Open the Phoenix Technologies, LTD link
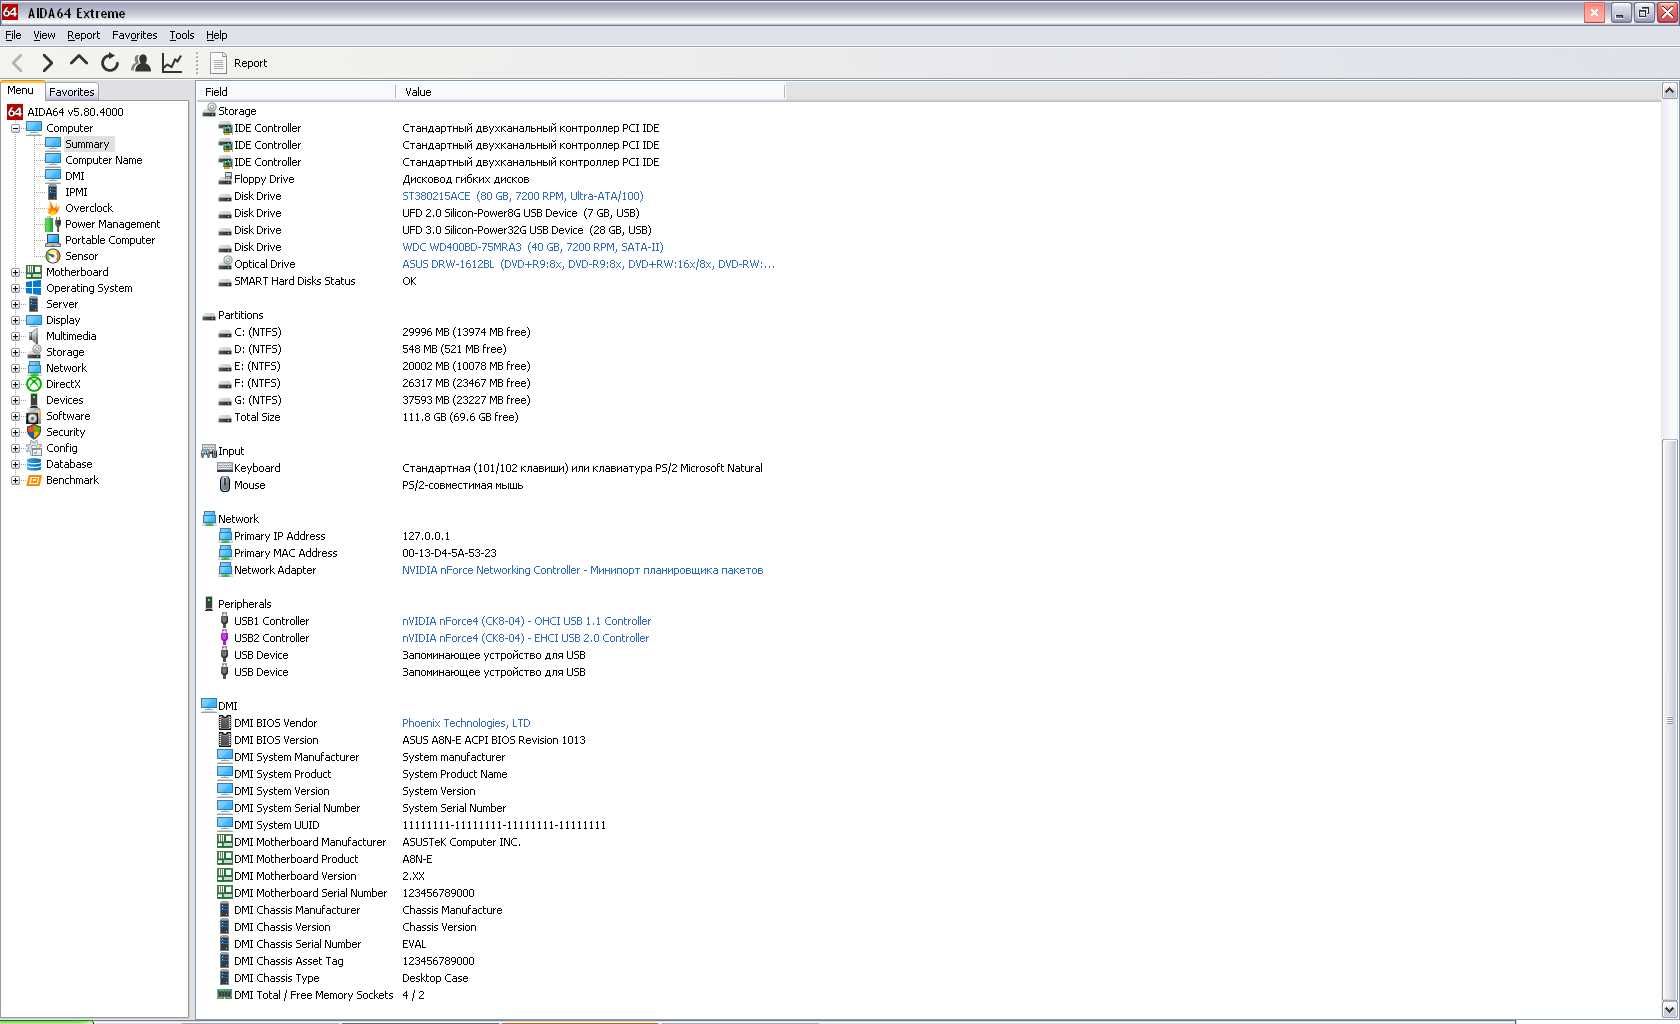 click(466, 723)
